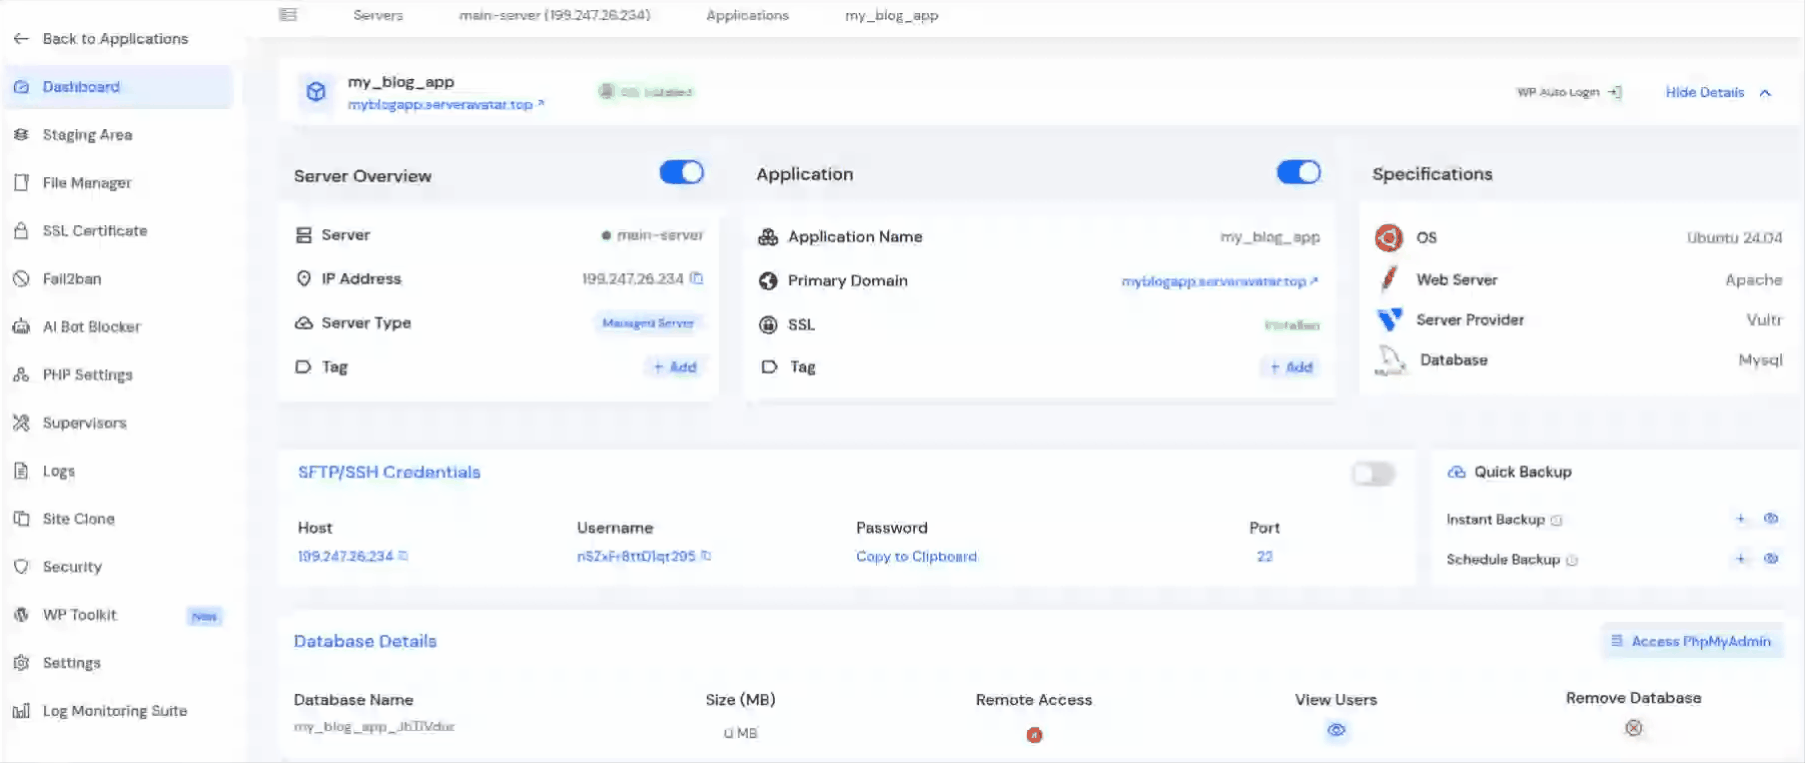Click the WP Toolkit WordPress icon
Screen dimensions: 1805x763
21,615
